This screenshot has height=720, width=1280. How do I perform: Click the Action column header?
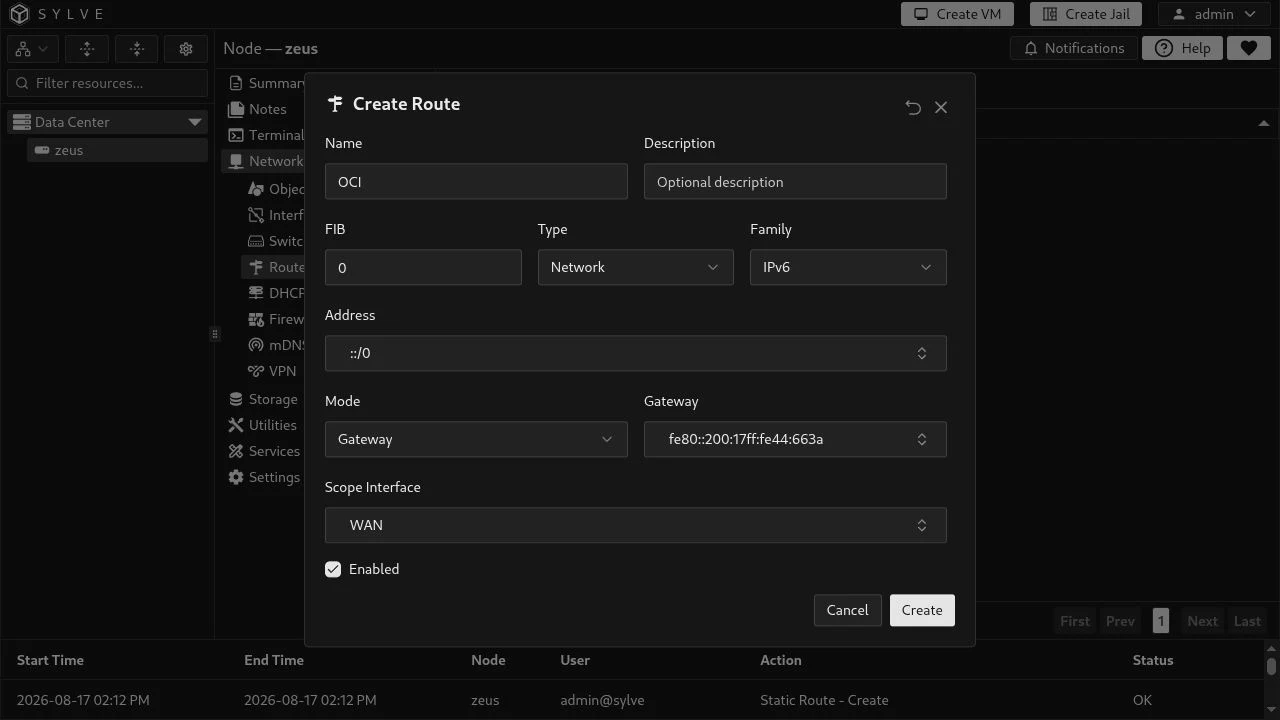tap(781, 660)
